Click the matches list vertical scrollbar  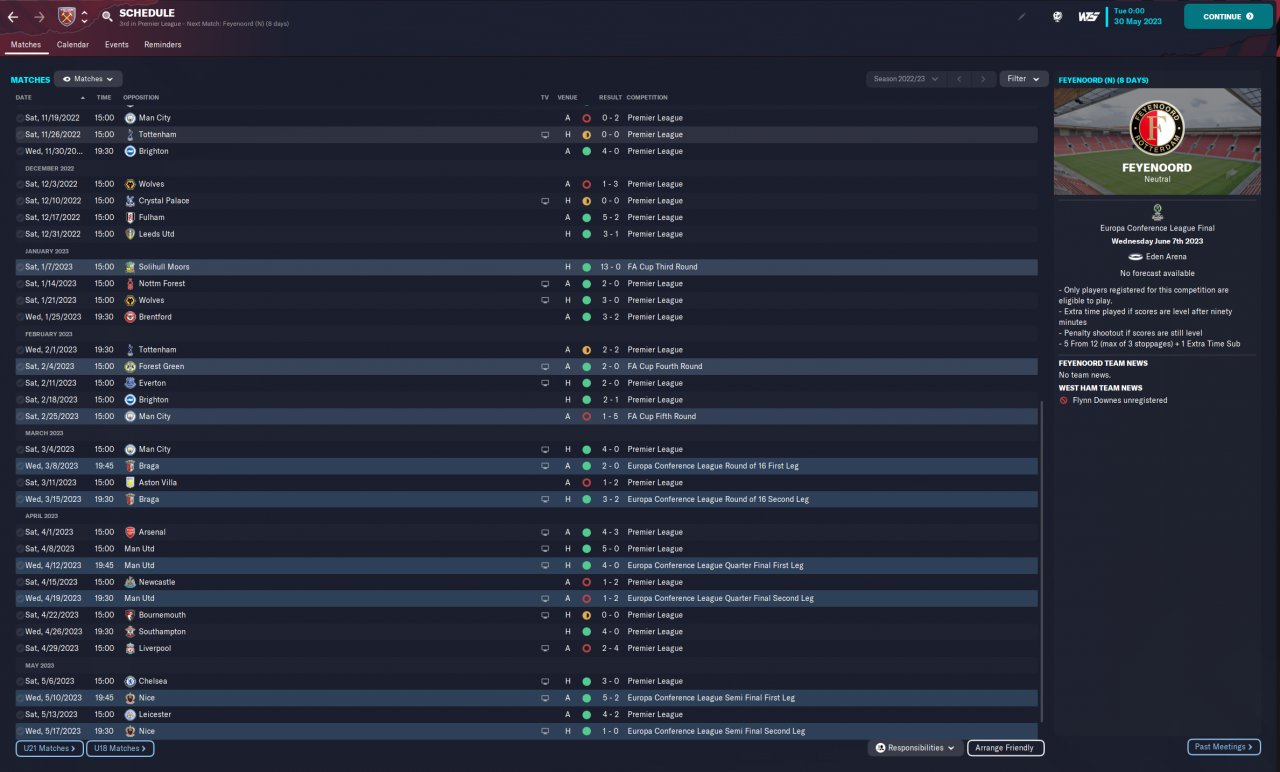point(1043,560)
